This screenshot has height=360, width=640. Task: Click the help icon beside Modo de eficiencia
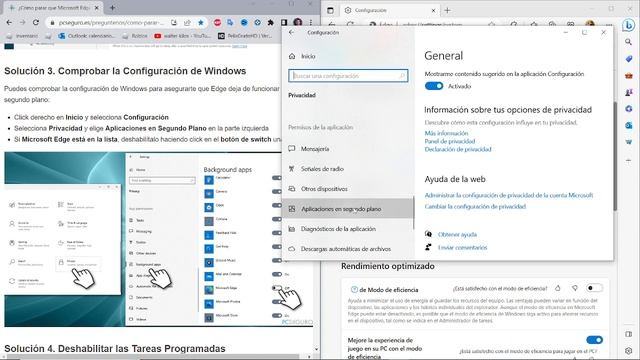click(354, 289)
